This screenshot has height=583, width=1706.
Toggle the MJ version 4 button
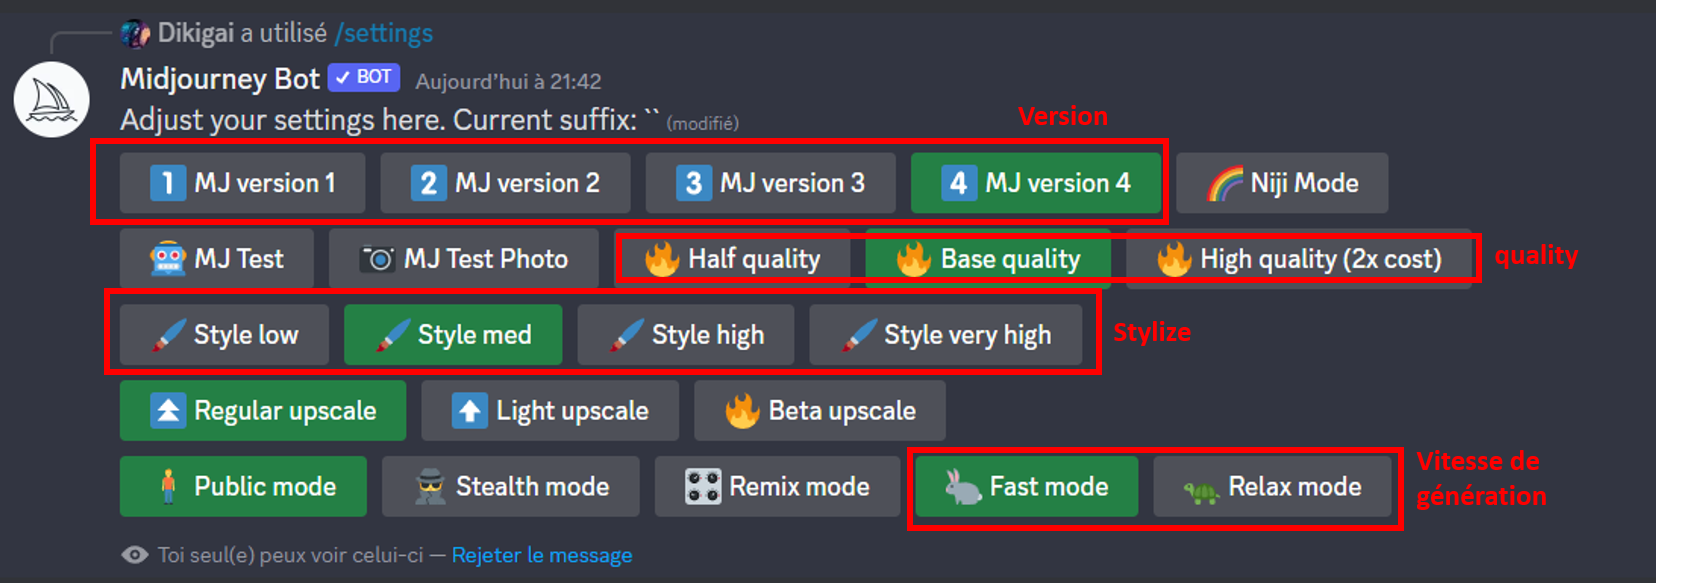click(1036, 183)
